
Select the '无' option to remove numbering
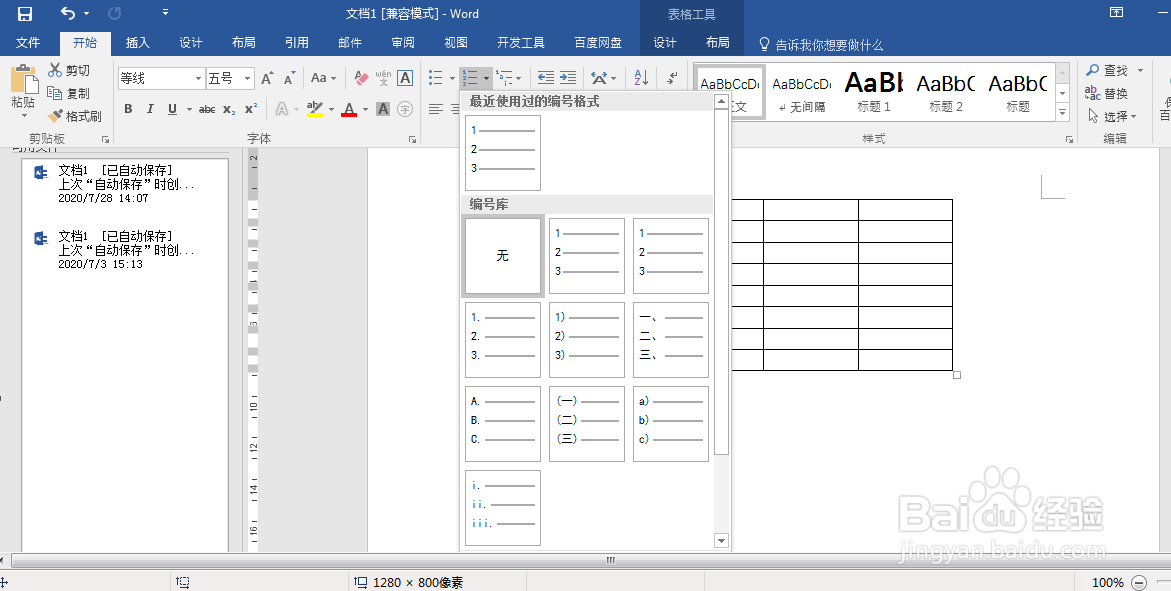(x=502, y=255)
